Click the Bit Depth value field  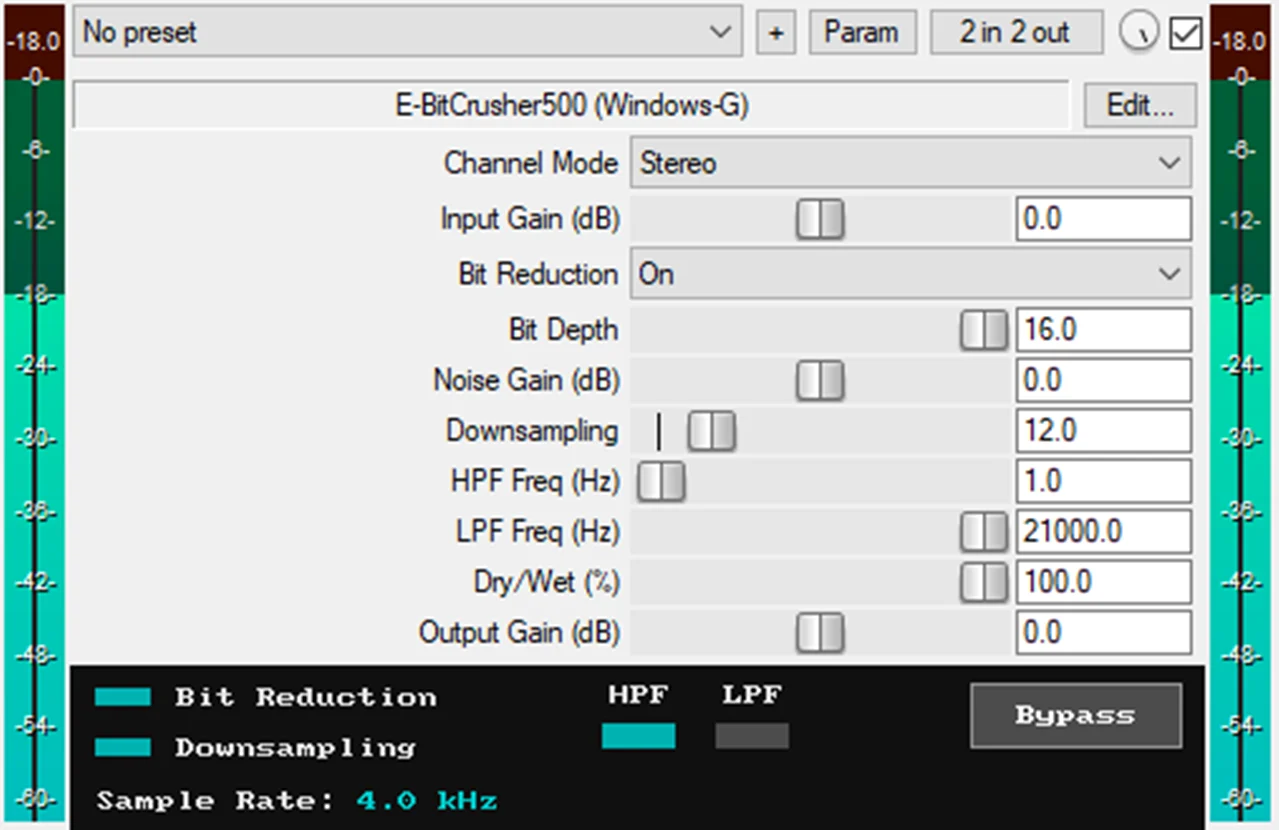coord(1104,330)
